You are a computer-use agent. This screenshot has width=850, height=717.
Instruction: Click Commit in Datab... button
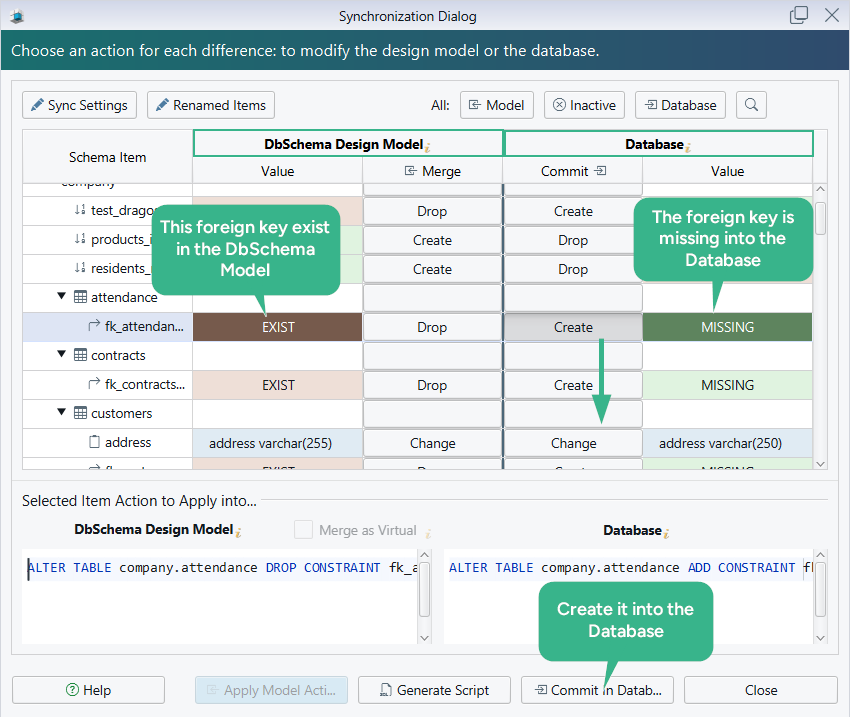pos(597,690)
